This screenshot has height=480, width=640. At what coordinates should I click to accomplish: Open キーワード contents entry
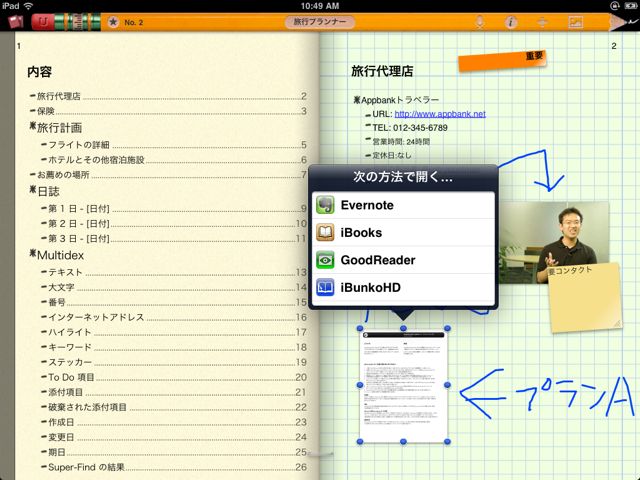tap(174, 347)
